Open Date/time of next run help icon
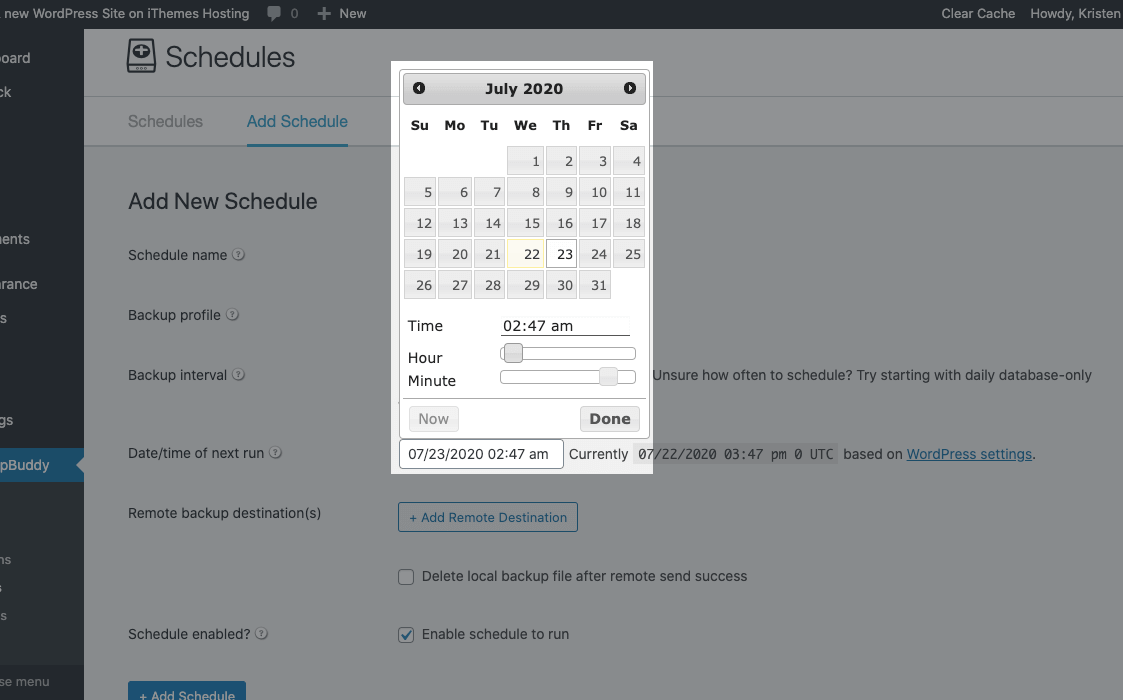1123x700 pixels. [275, 453]
